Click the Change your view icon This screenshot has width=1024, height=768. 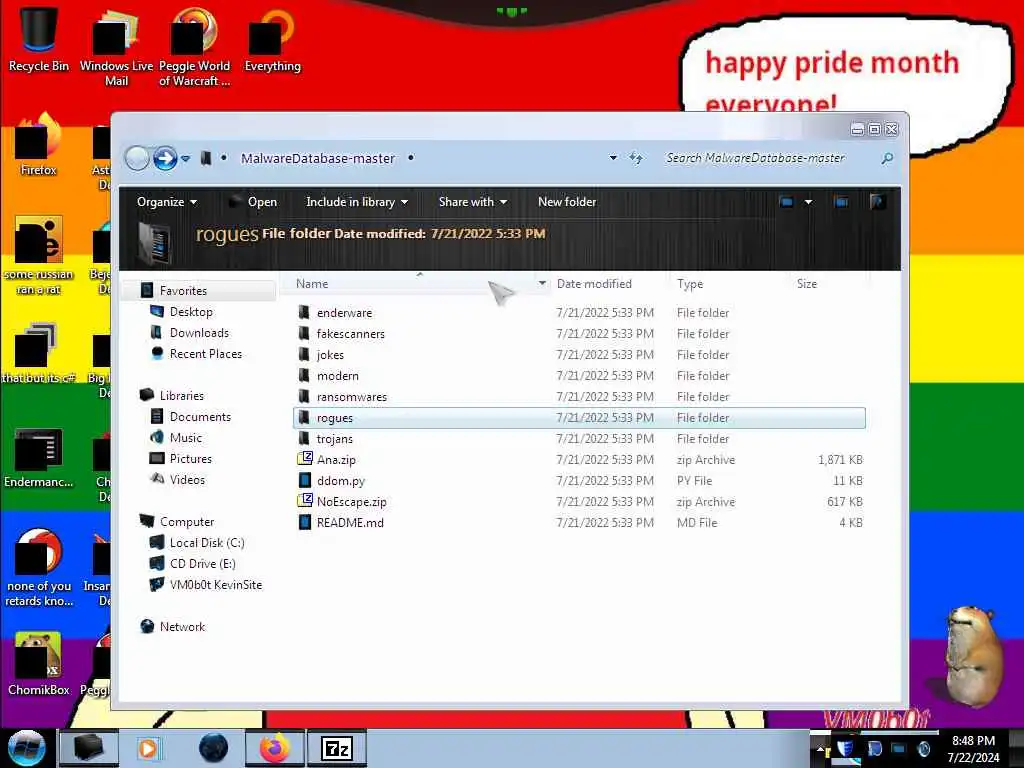(786, 202)
